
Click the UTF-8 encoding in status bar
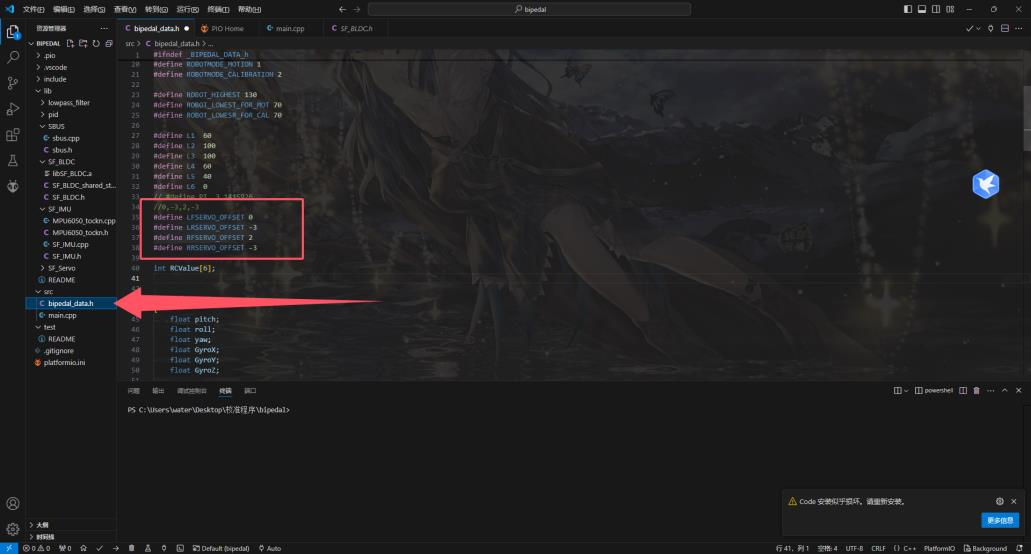(x=854, y=548)
